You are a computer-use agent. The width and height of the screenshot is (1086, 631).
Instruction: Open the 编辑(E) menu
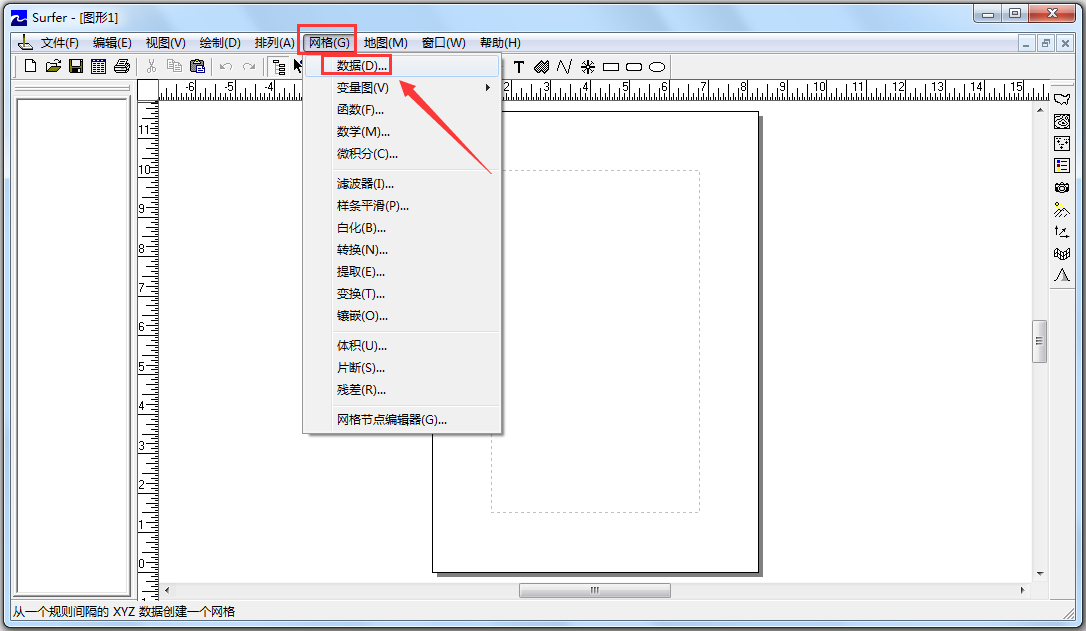point(112,42)
